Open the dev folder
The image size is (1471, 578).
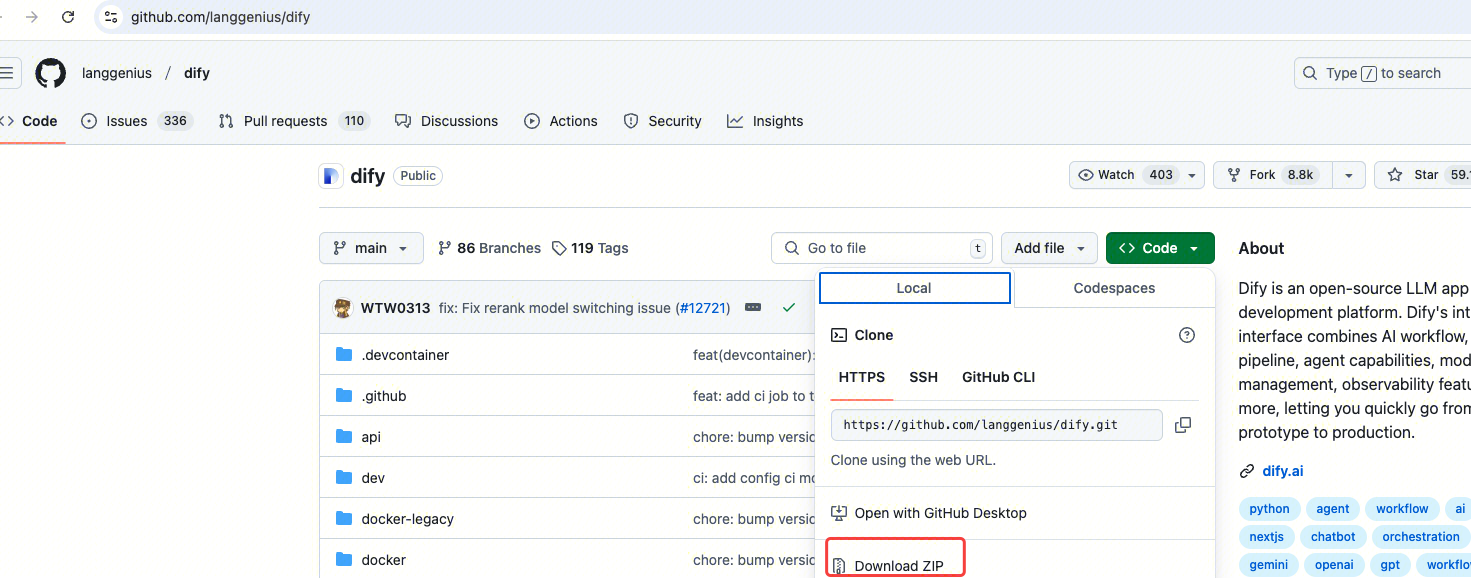[373, 478]
